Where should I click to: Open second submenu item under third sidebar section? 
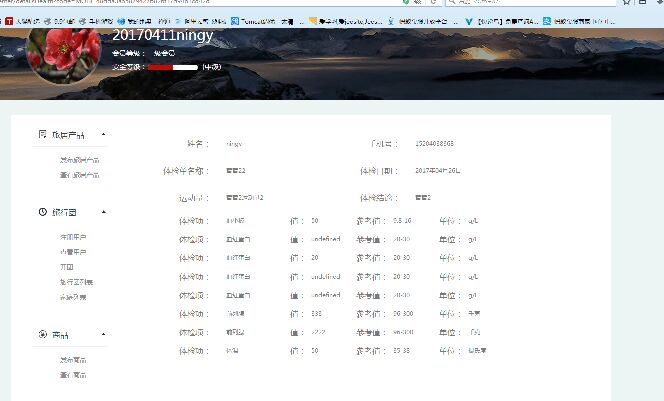pos(73,374)
